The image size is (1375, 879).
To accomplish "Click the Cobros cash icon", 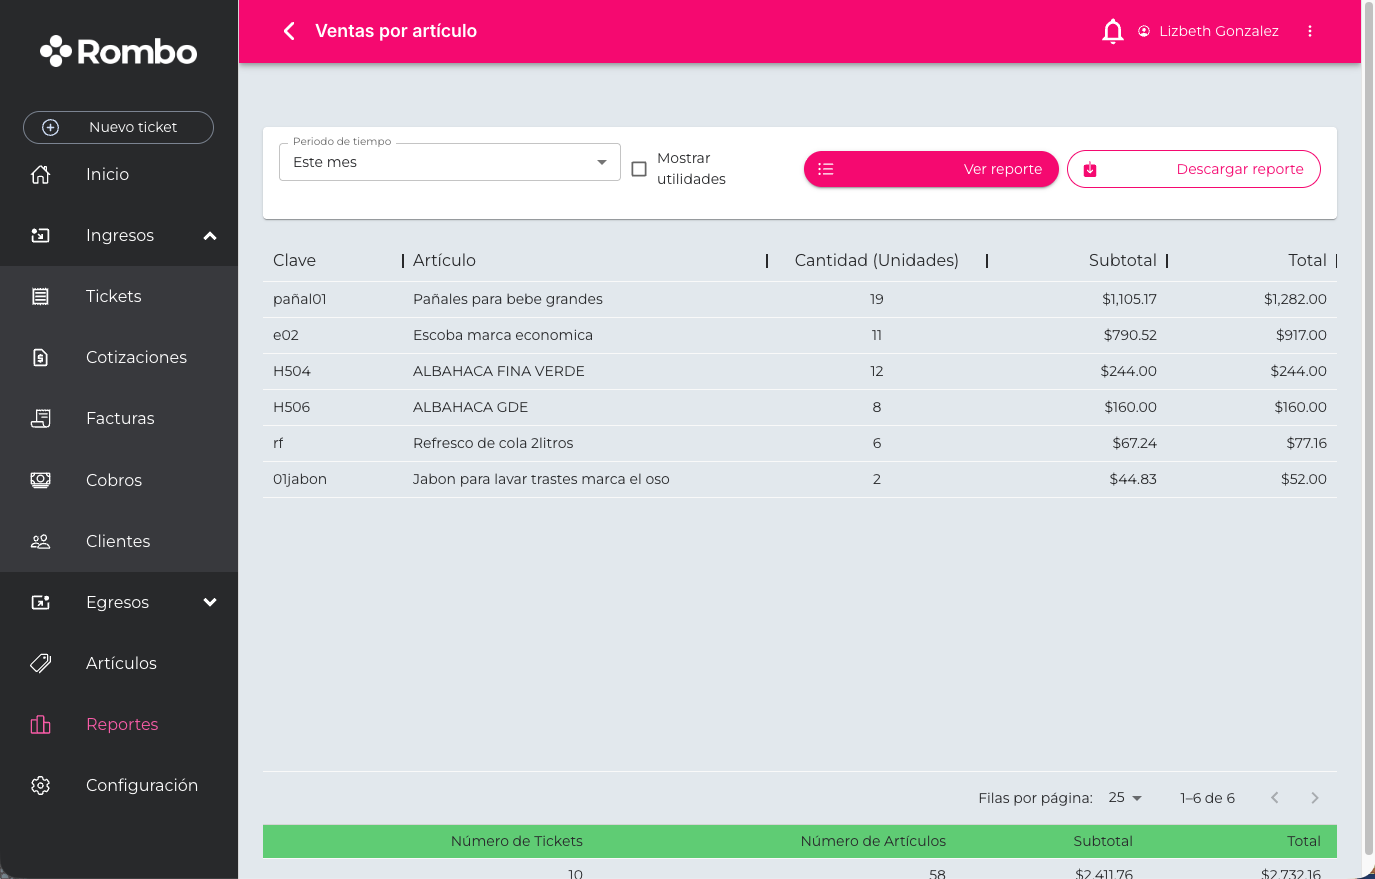I will click(41, 480).
